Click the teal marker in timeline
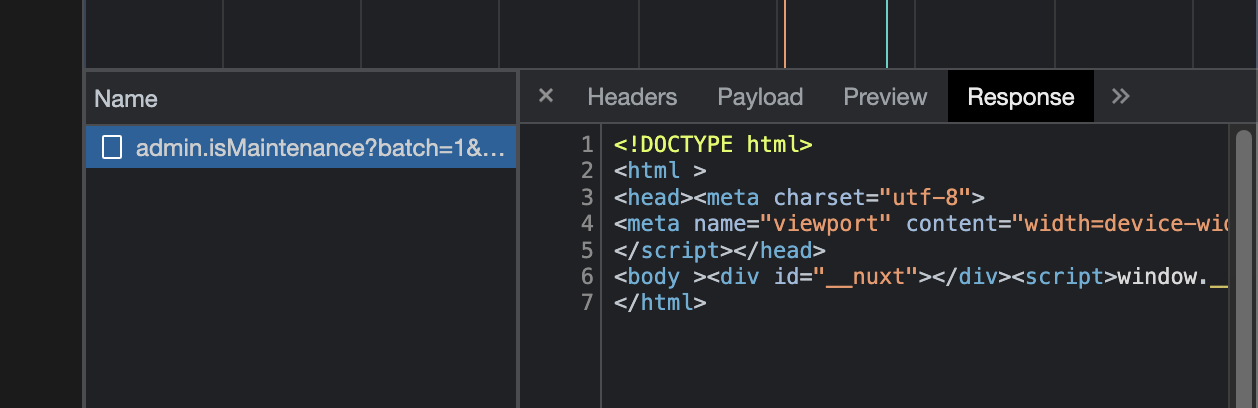This screenshot has height=408, width=1258. click(886, 33)
